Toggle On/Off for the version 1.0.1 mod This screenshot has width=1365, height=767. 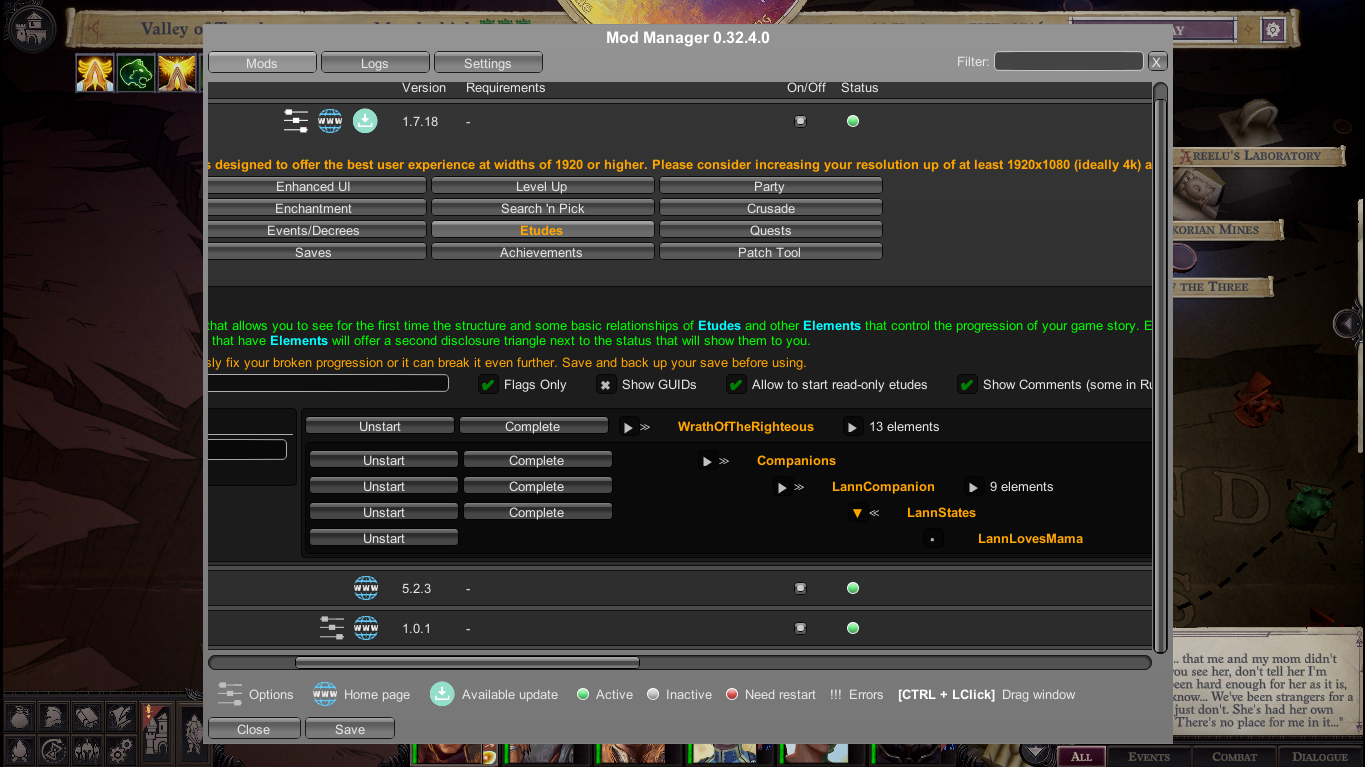coord(800,628)
